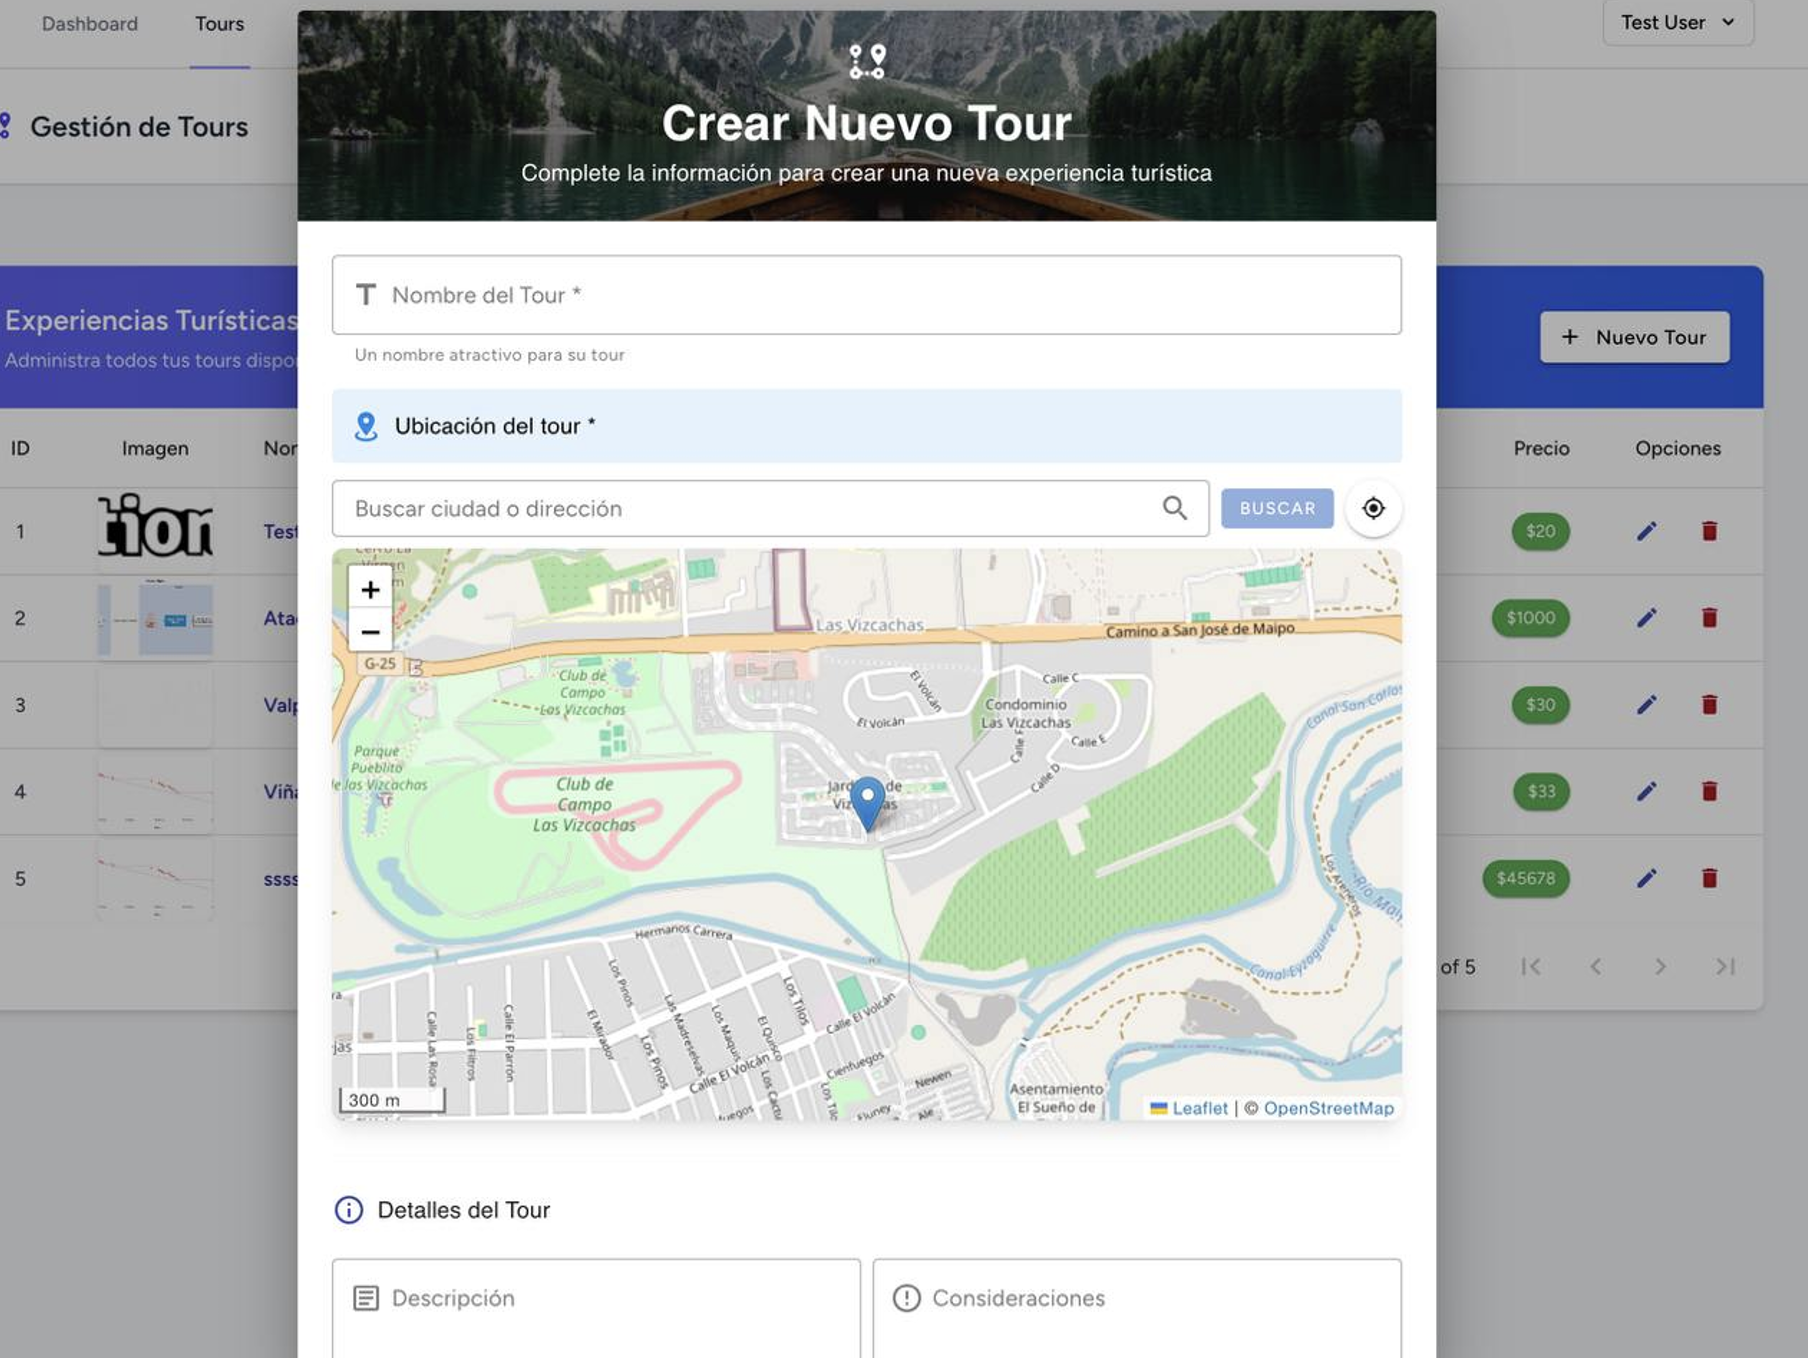Screen dimensions: 1808x1358
Task: Click the blue location marker on map
Action: (867, 802)
